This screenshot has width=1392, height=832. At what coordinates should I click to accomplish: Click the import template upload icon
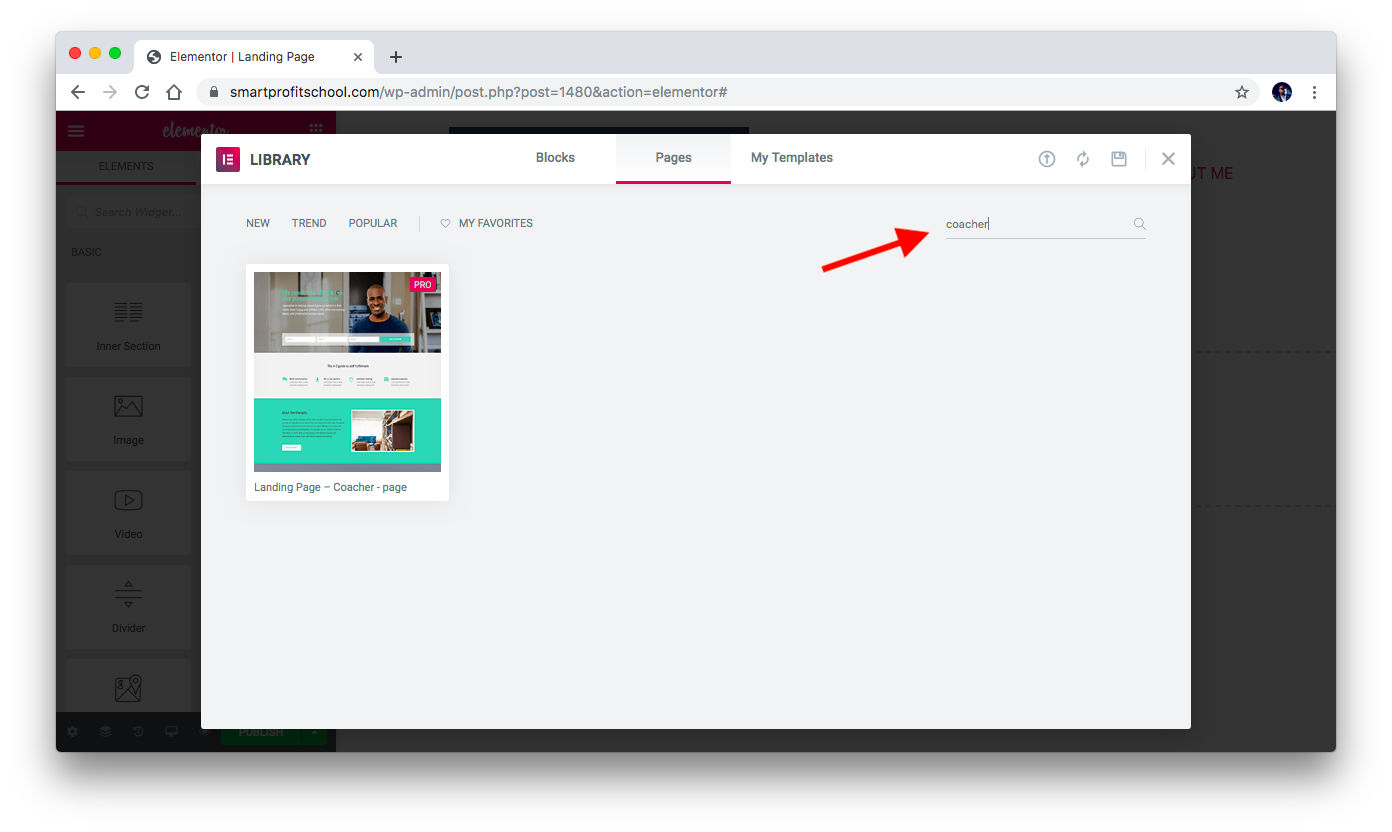pos(1047,159)
